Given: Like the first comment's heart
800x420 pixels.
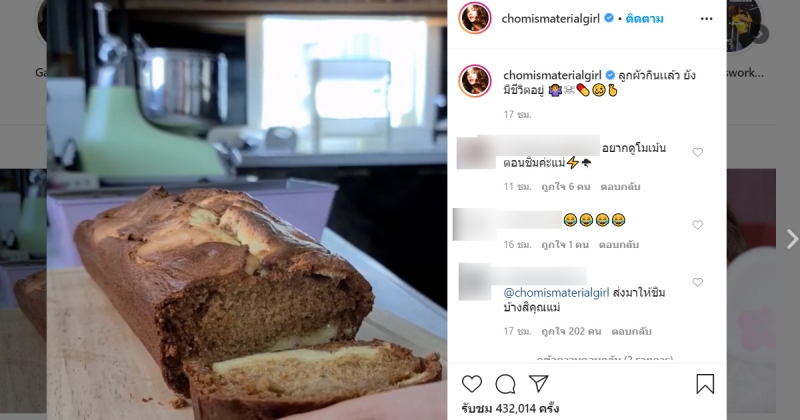Looking at the screenshot, I should 697,152.
